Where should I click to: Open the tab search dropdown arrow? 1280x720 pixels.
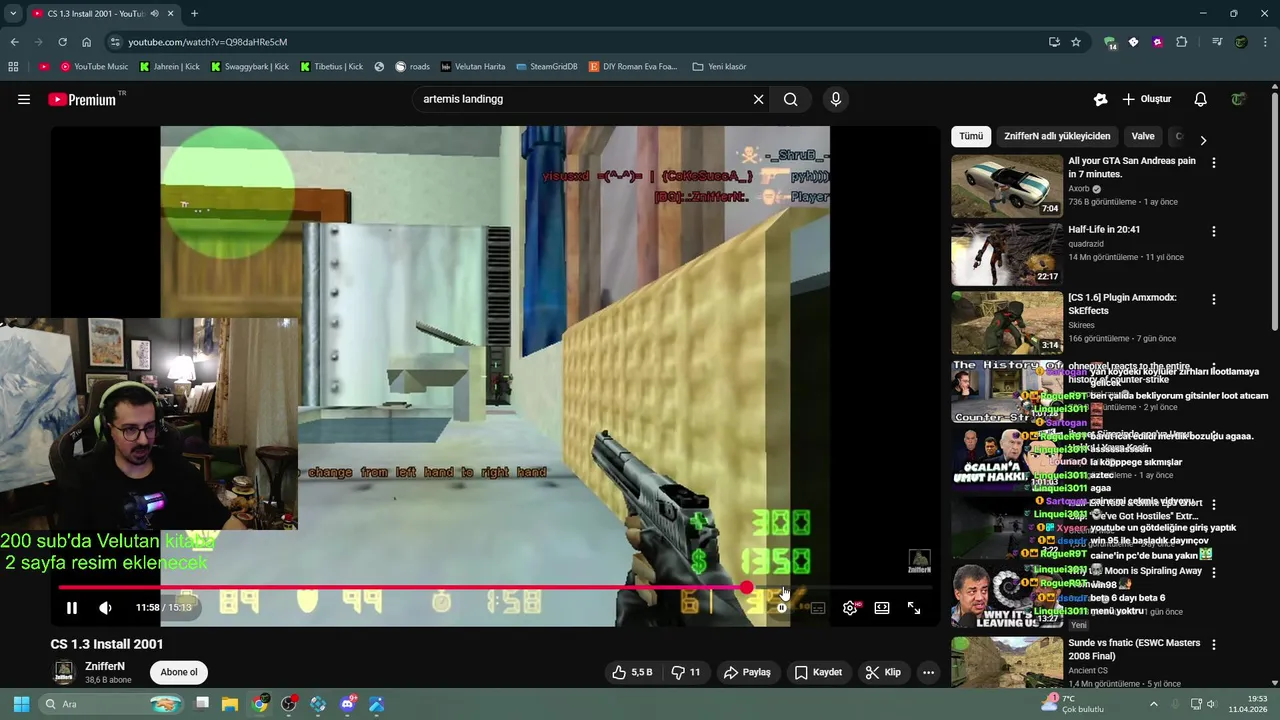coord(13,14)
